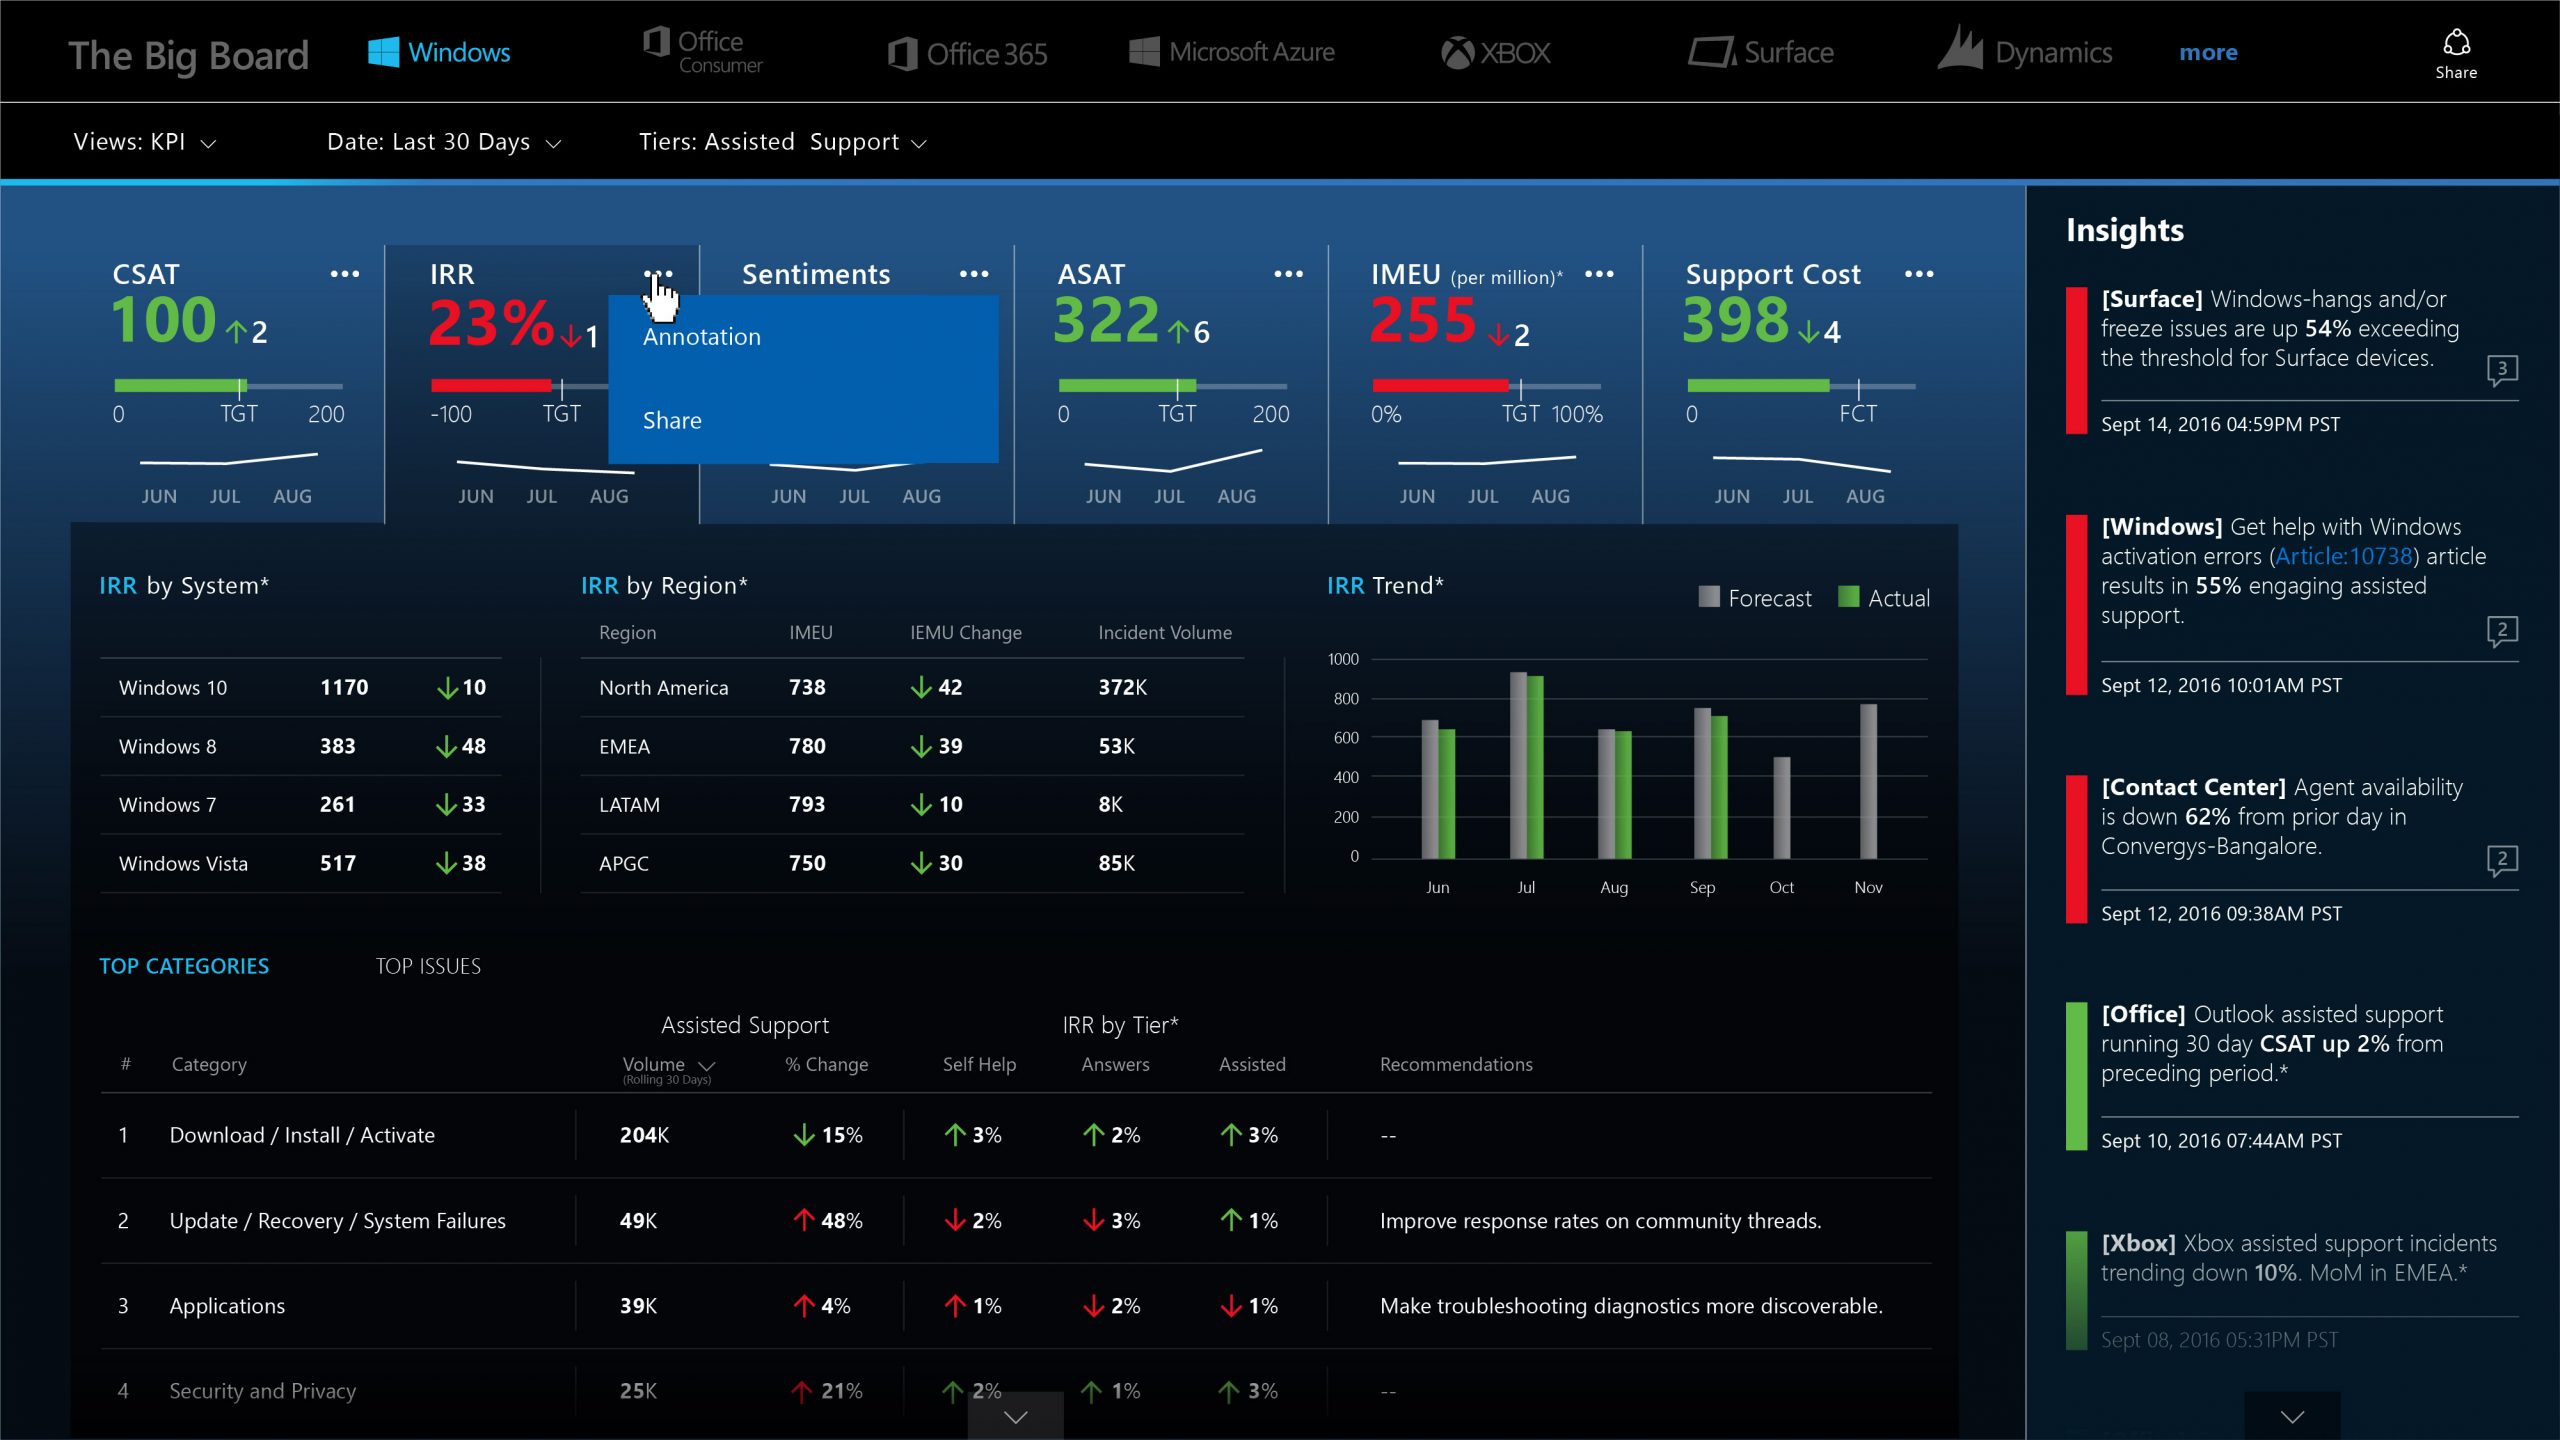Open Sentiments card ellipsis menu
Viewport: 2560px width, 1440px height.
point(974,274)
